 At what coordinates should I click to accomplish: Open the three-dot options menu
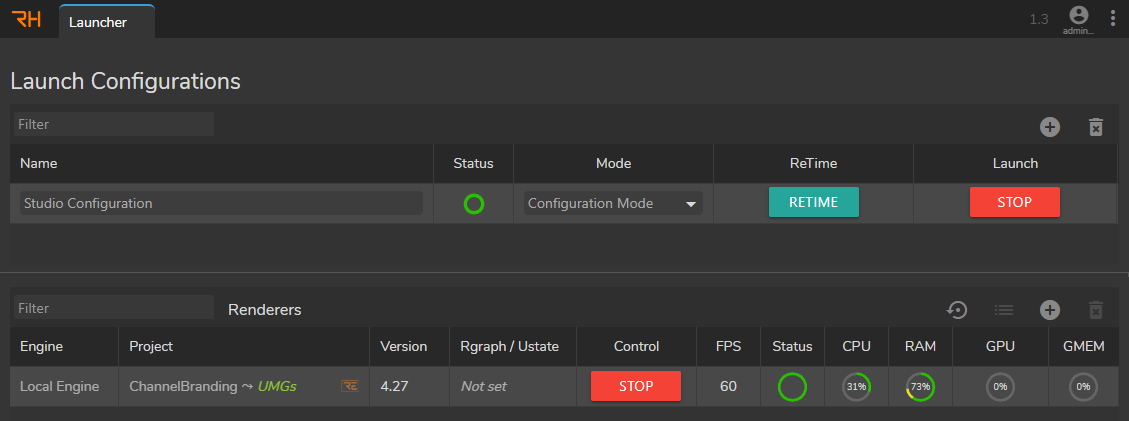(x=1113, y=19)
